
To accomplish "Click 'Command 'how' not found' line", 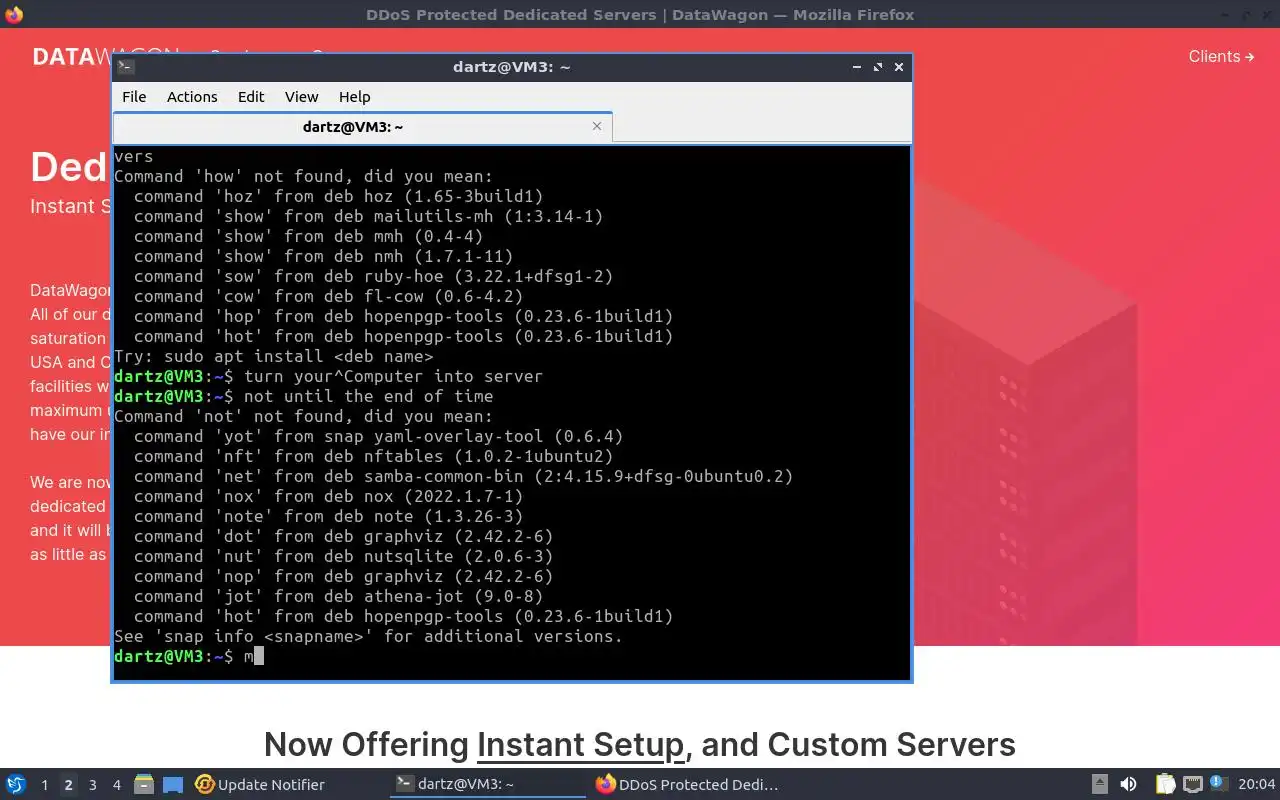I will (303, 176).
